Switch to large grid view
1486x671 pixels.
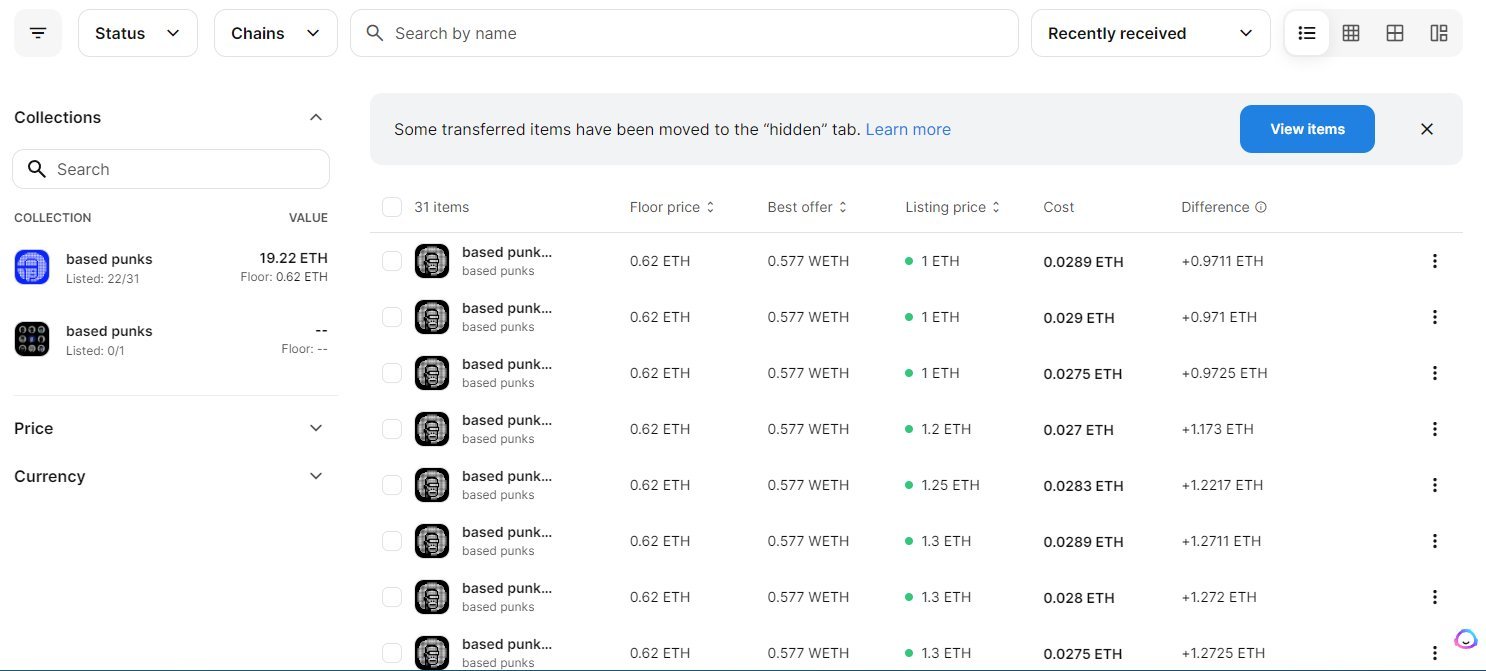coord(1395,33)
